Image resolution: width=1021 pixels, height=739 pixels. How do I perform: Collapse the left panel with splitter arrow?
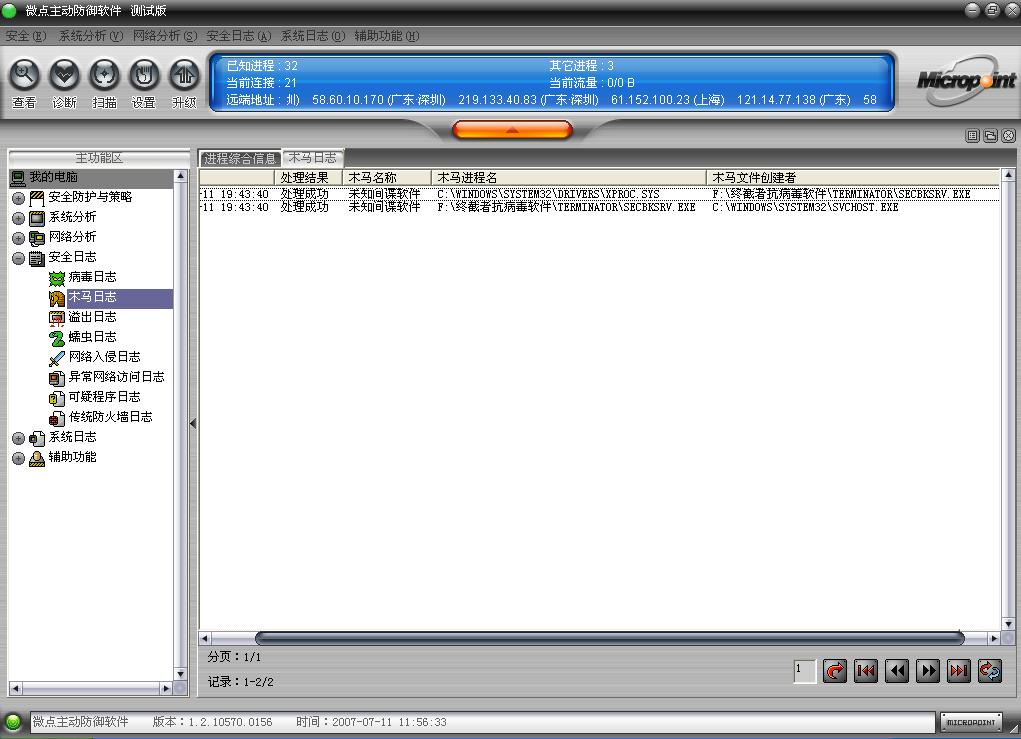click(193, 423)
